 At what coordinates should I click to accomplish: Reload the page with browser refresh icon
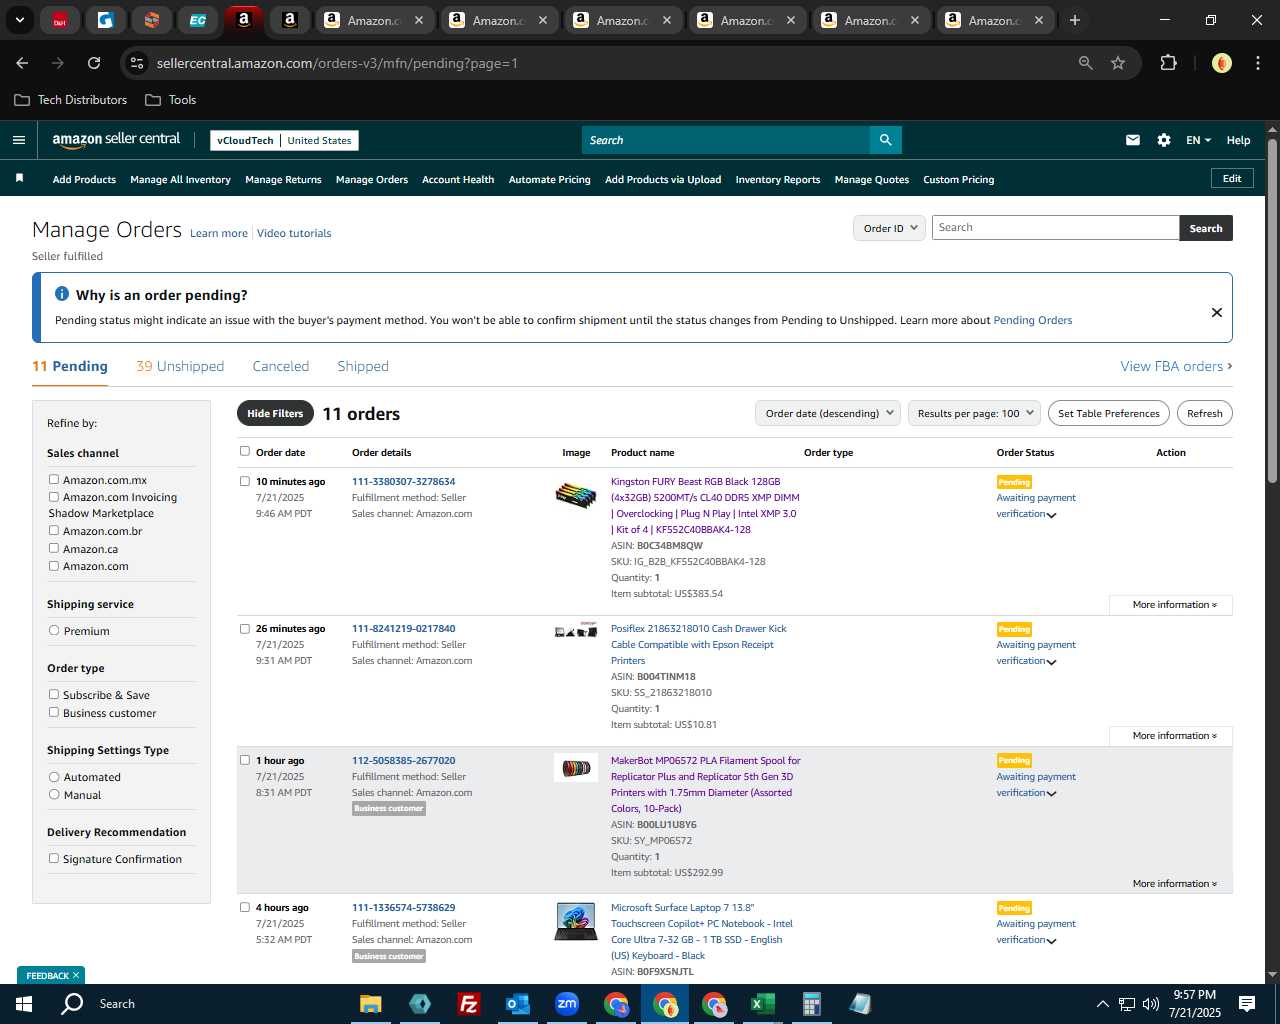tap(94, 63)
